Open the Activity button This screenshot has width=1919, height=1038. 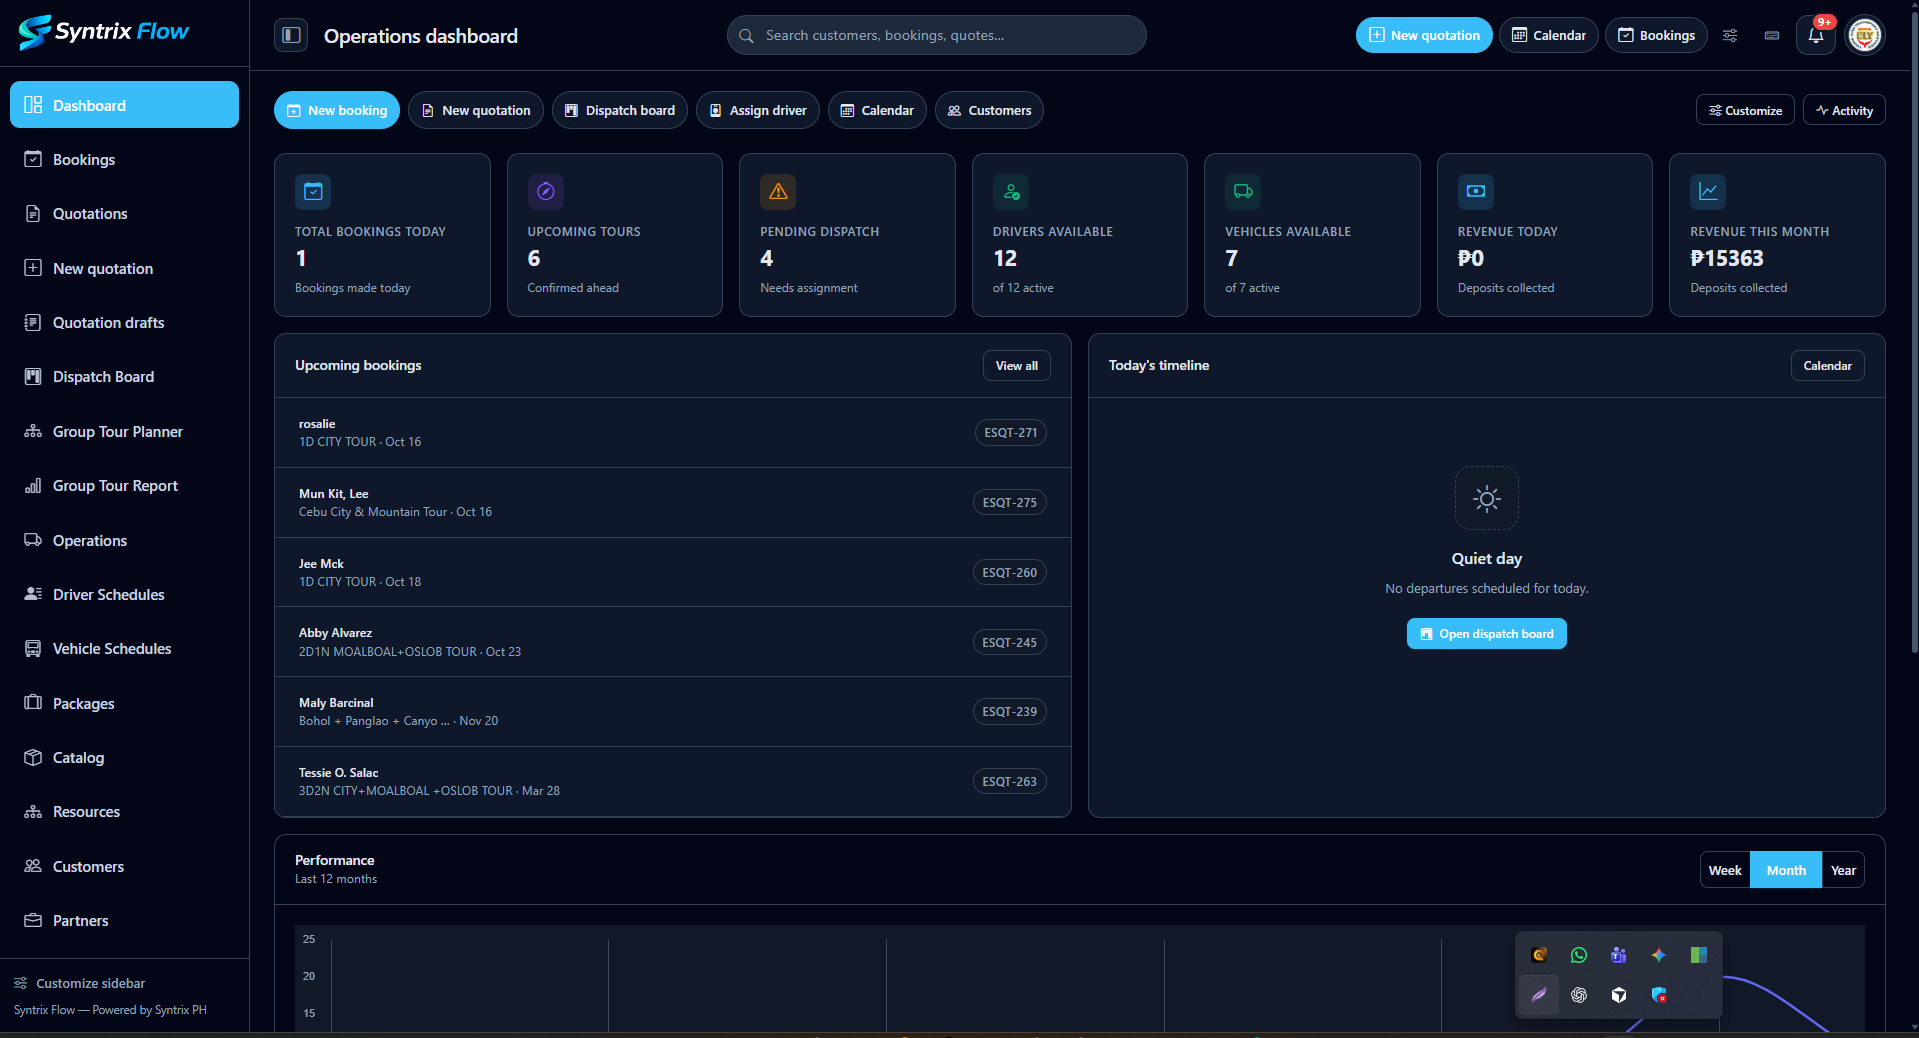click(1844, 110)
